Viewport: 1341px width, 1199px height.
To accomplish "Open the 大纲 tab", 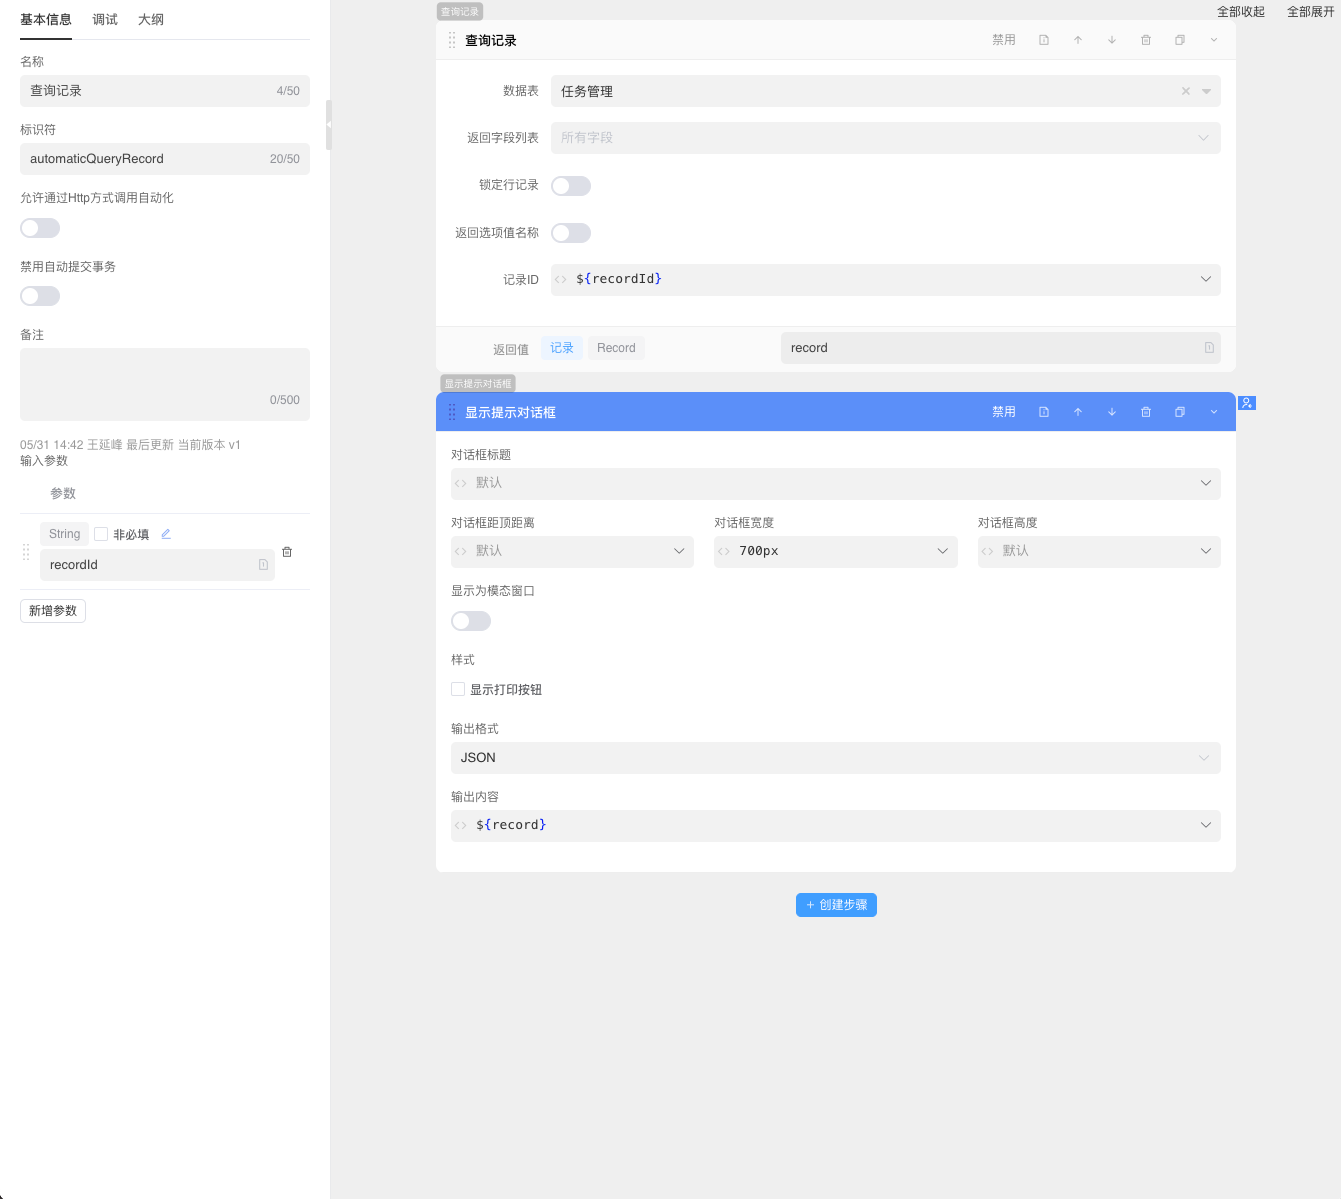I will (151, 19).
